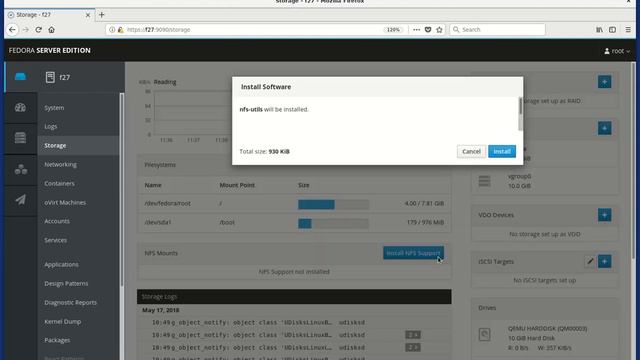Close the Storage - f27 tab

point(88,15)
